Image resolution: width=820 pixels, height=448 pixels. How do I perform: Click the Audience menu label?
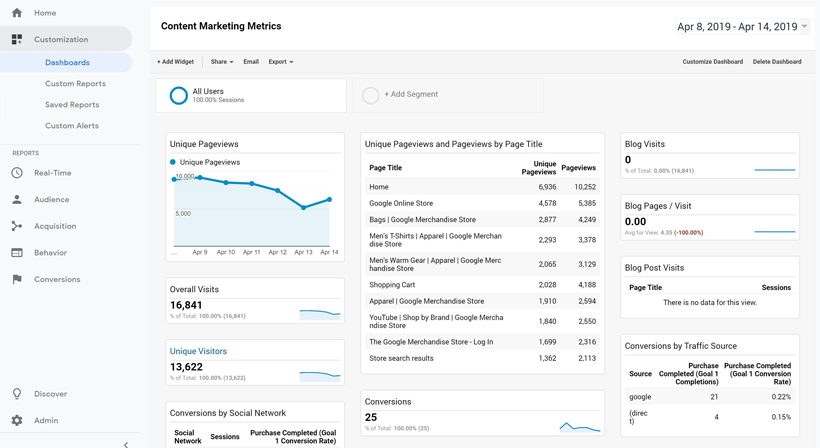point(52,199)
